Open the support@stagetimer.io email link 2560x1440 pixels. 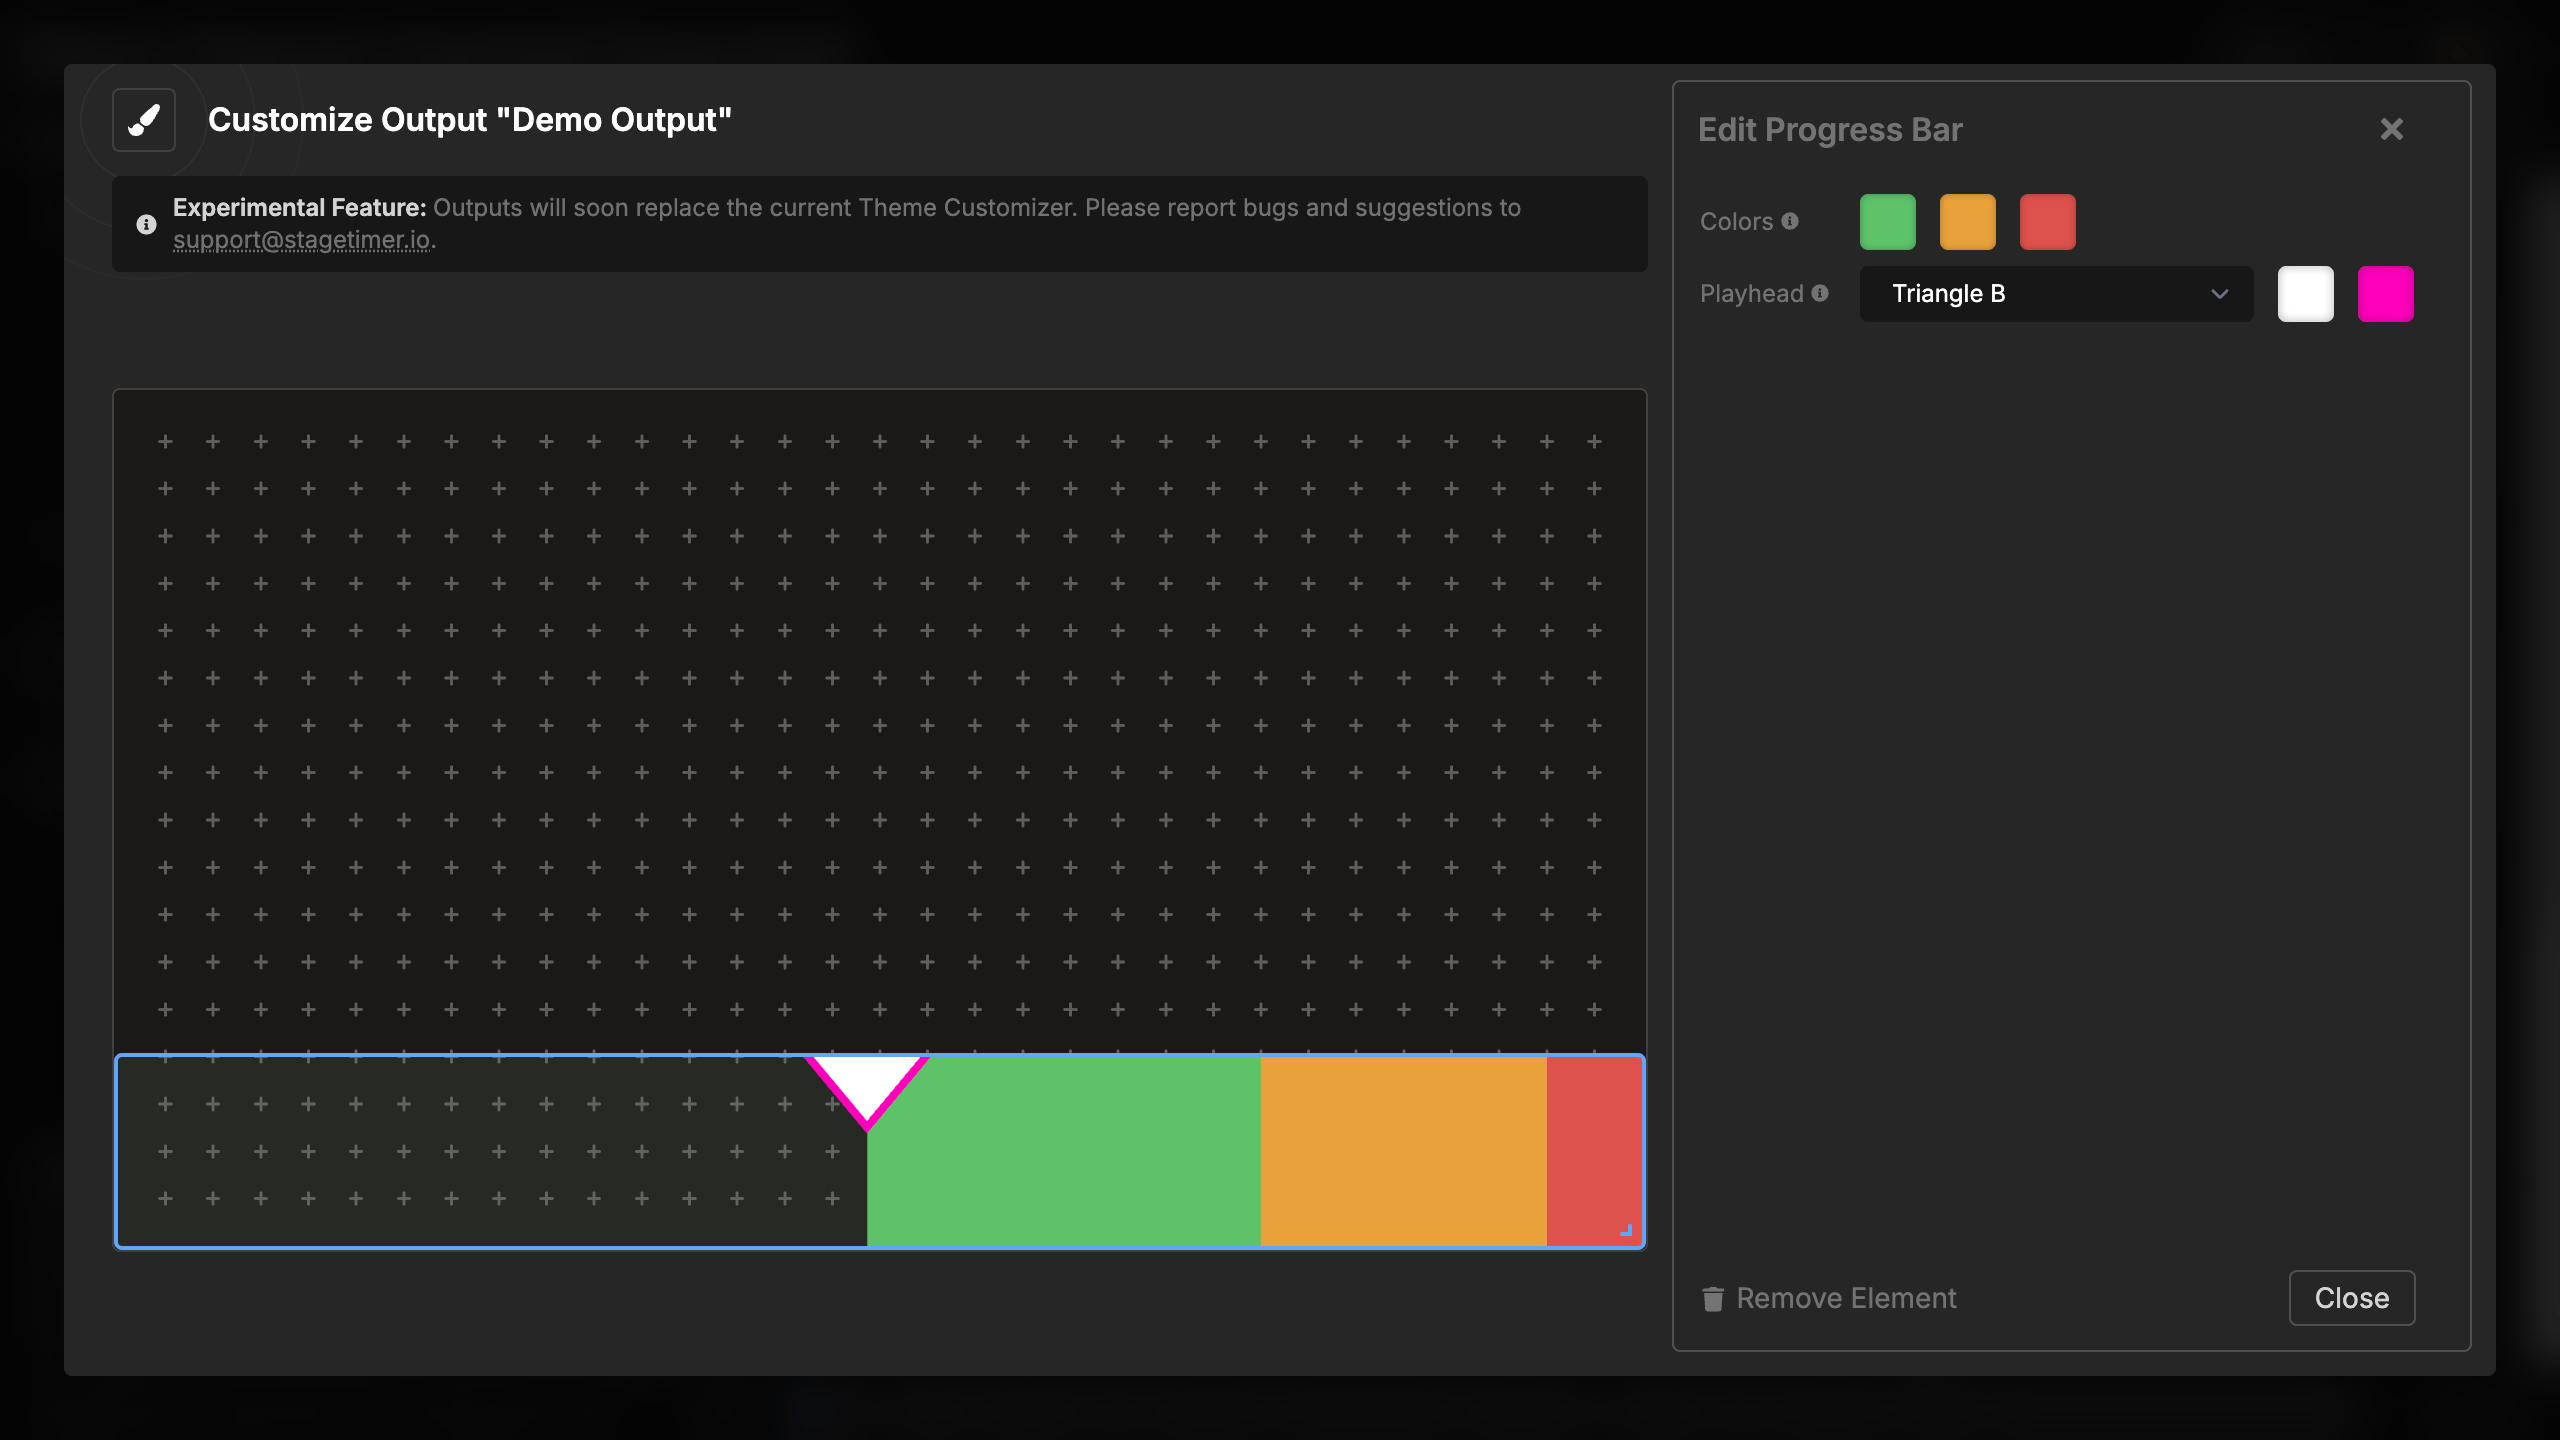[303, 240]
